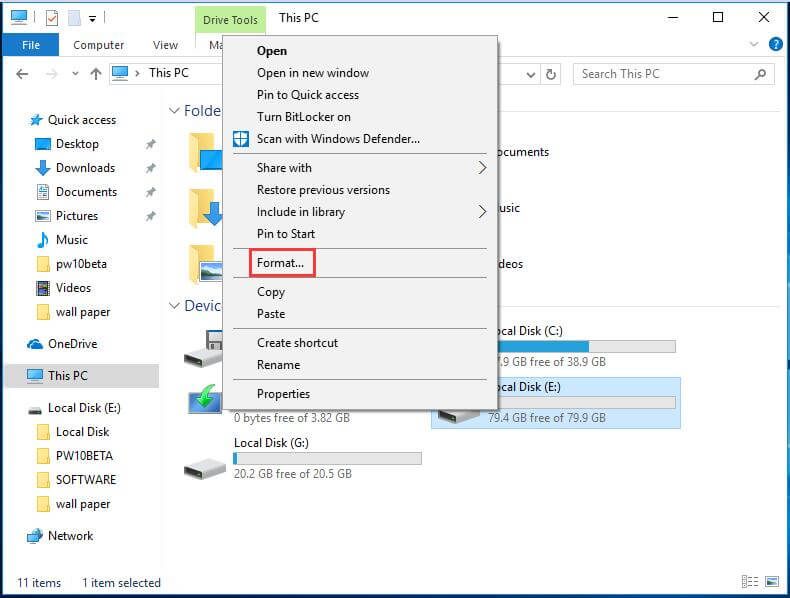Click Local Disk (C:) usage bar
The height and width of the screenshot is (598, 790).
tap(586, 347)
